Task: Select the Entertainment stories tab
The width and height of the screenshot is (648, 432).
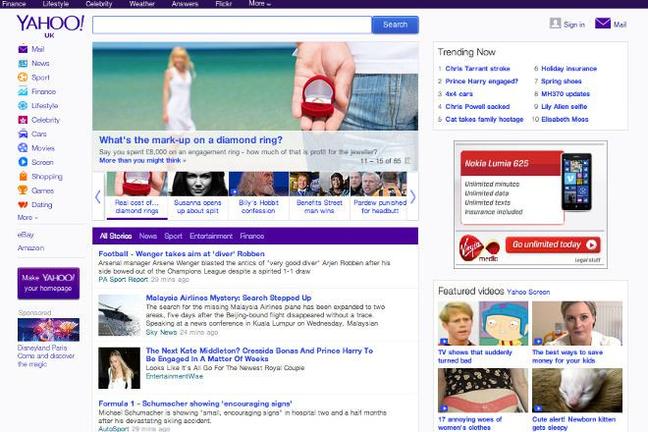Action: pos(211,236)
